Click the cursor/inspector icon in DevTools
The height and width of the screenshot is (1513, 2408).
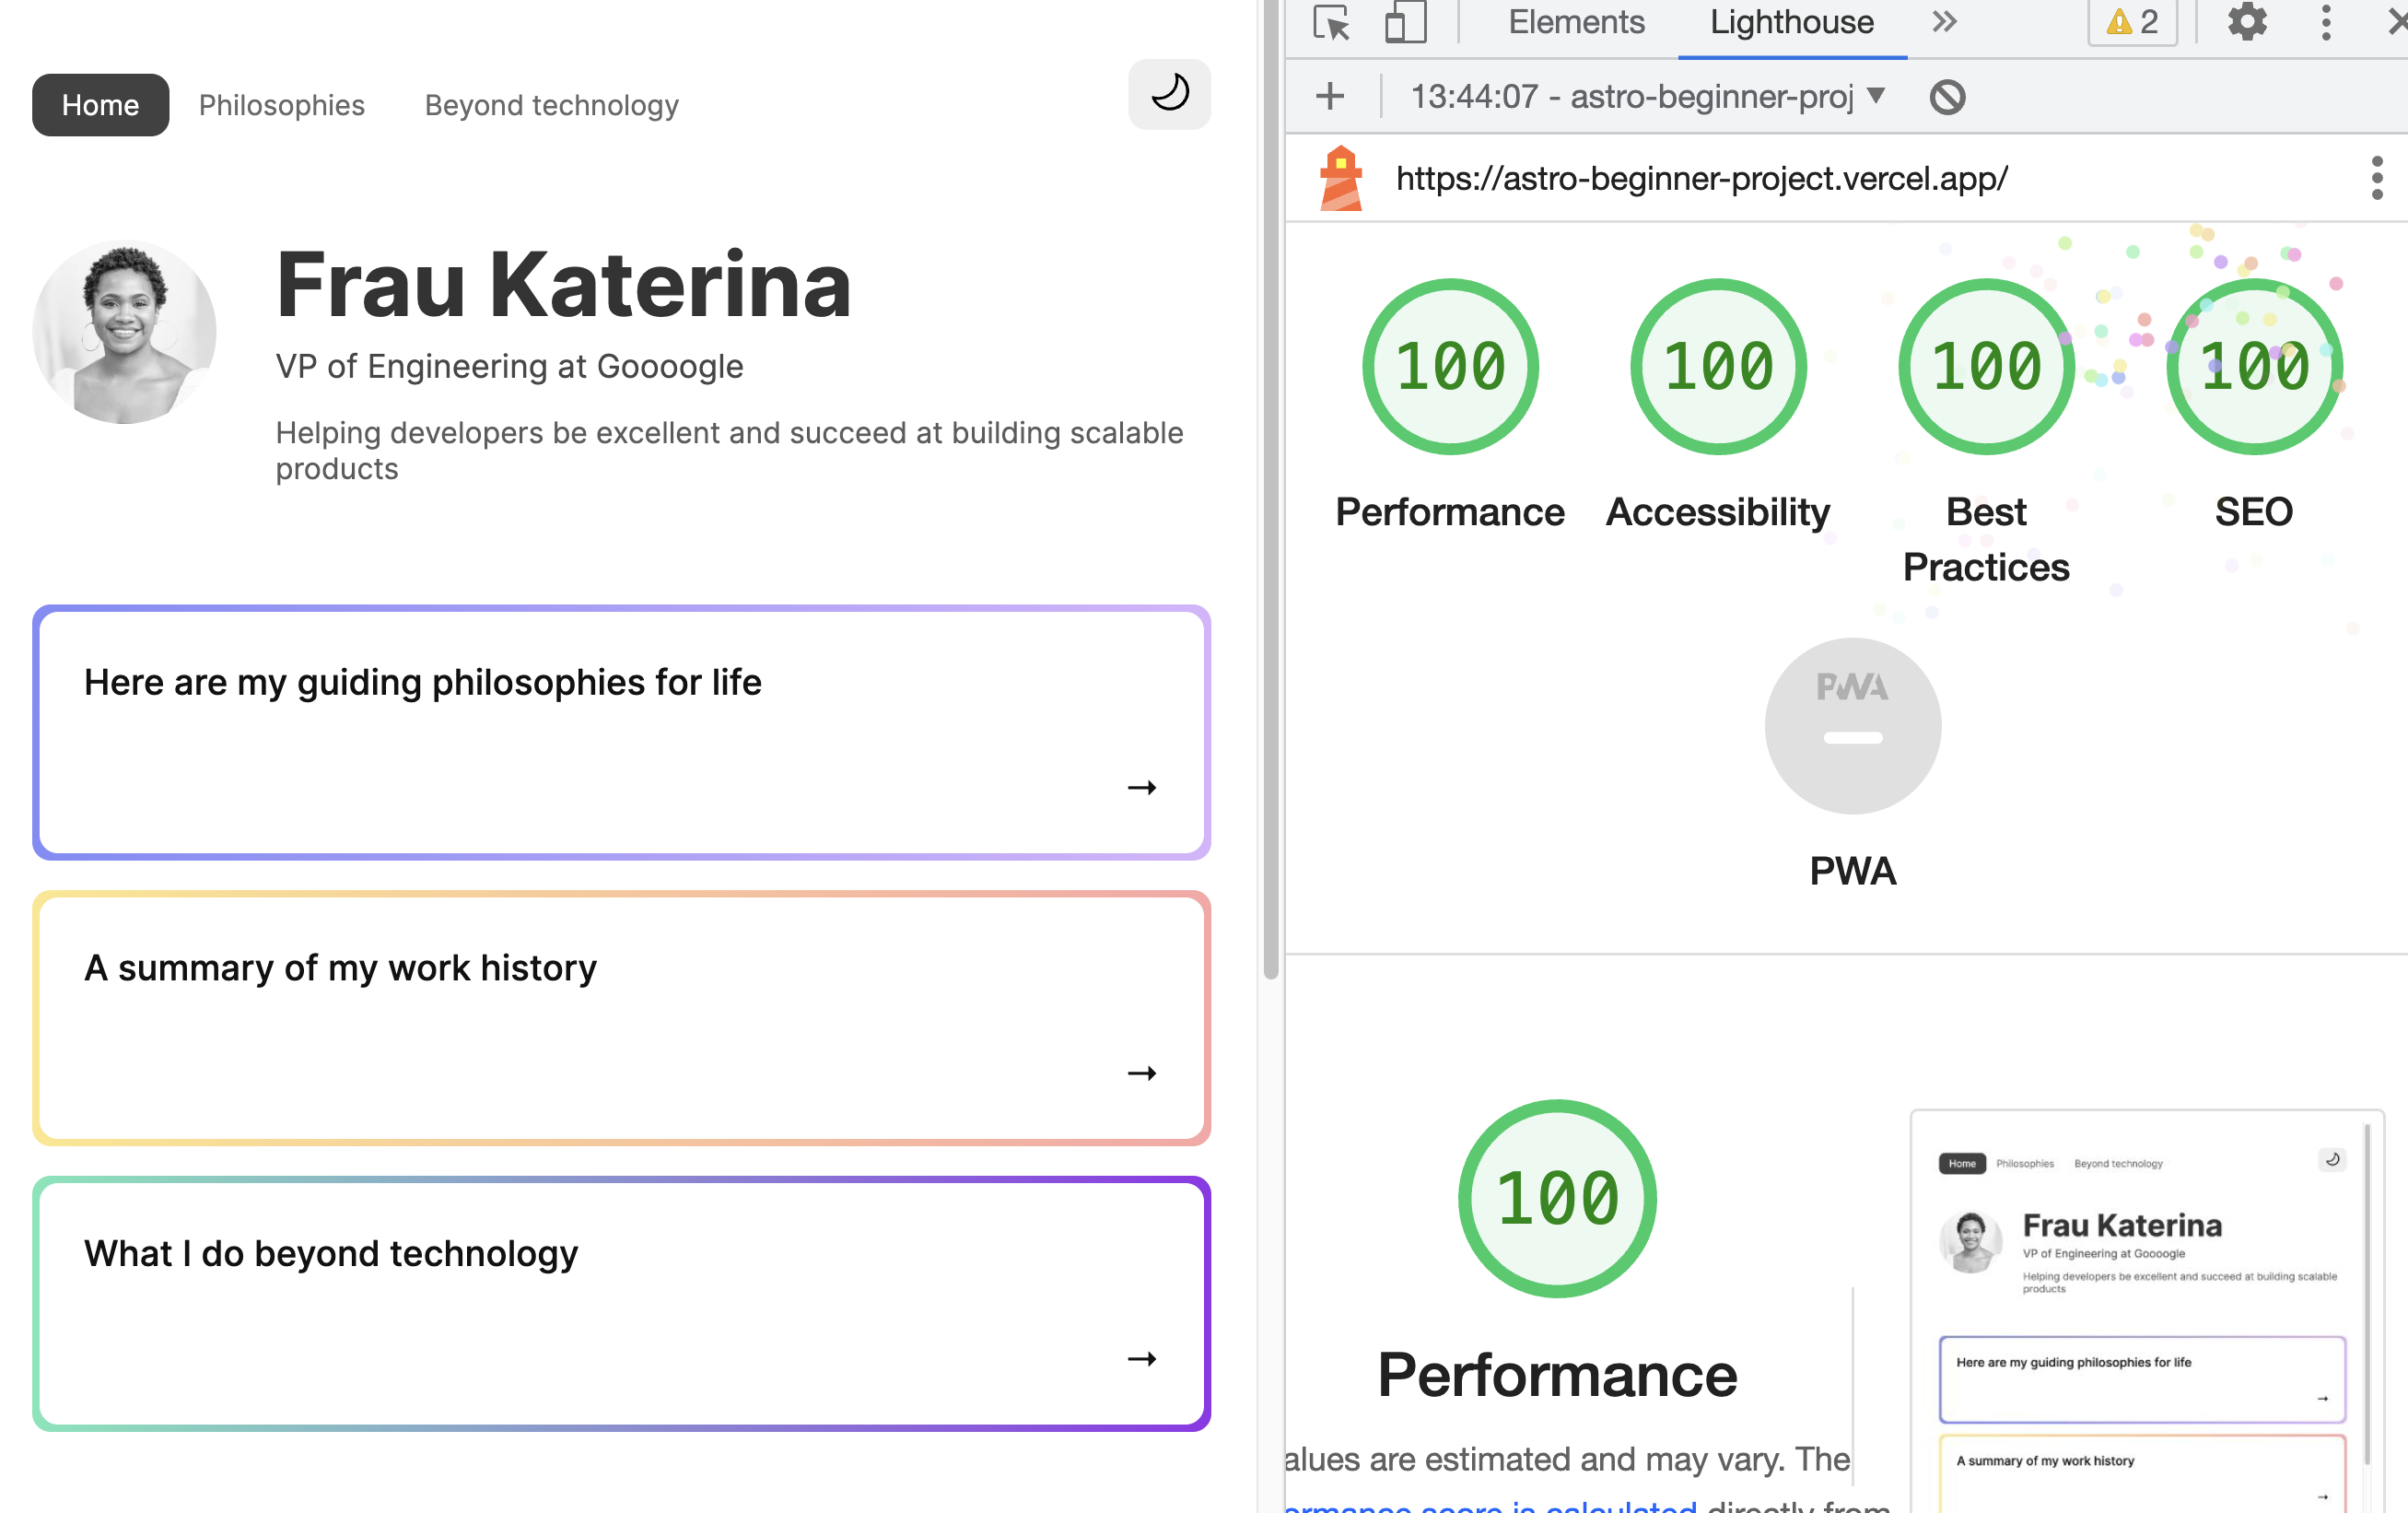click(1331, 21)
